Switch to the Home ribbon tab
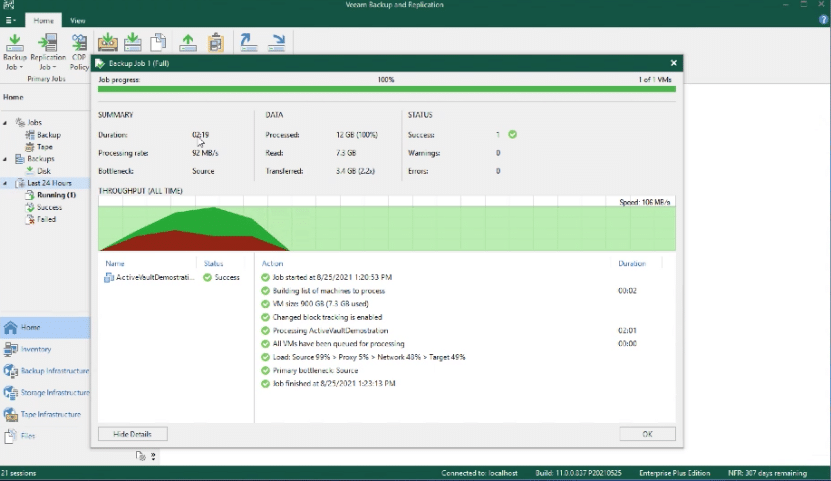Viewport: 831px width, 481px height. [43, 20]
